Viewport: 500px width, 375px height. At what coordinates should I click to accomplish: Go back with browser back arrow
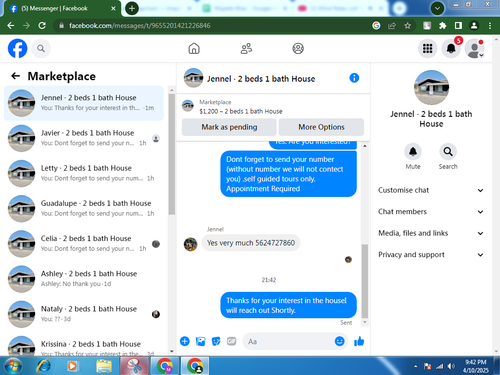tap(11, 26)
